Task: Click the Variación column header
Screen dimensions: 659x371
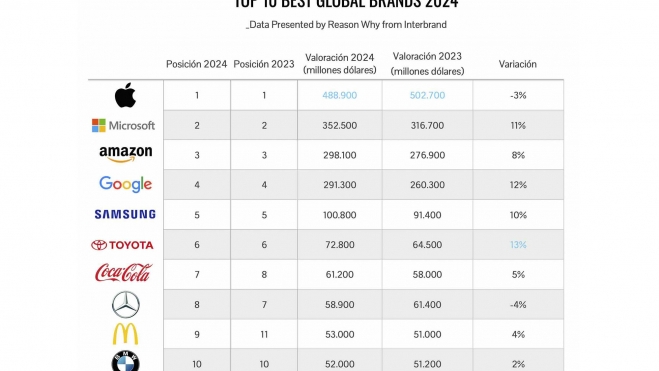Action: [518, 64]
